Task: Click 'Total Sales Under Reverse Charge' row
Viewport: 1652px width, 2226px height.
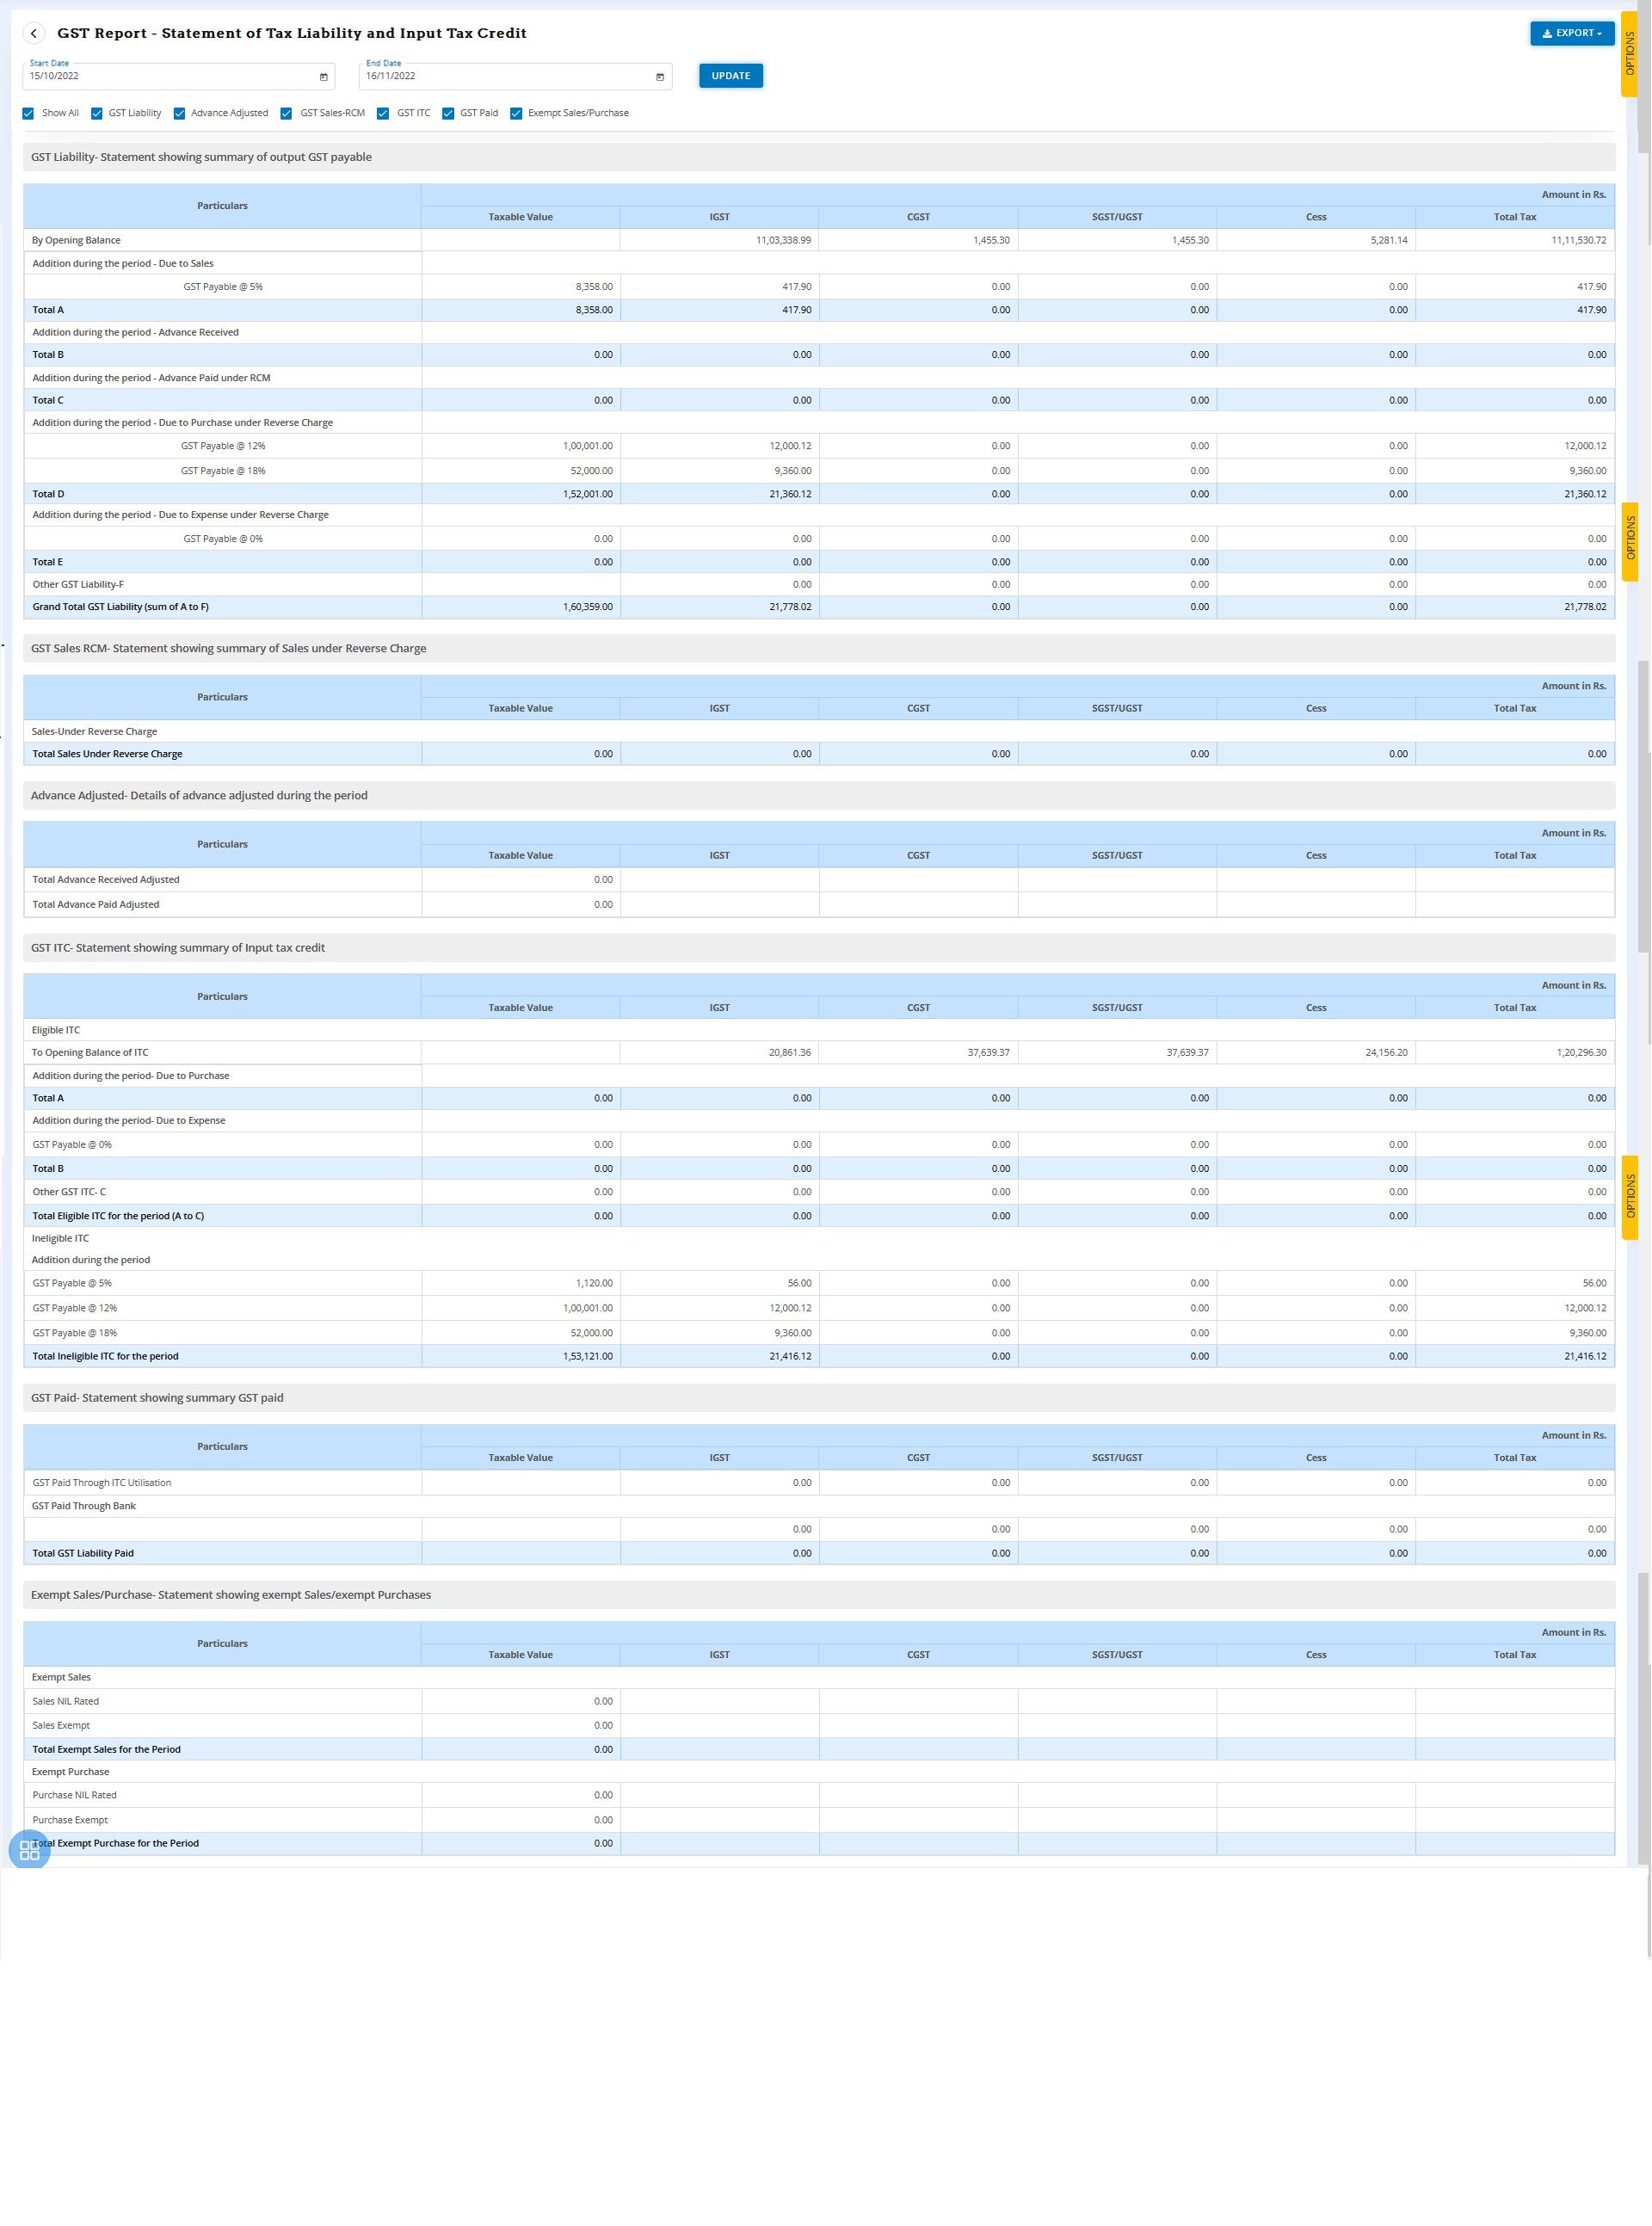Action: [x=819, y=754]
